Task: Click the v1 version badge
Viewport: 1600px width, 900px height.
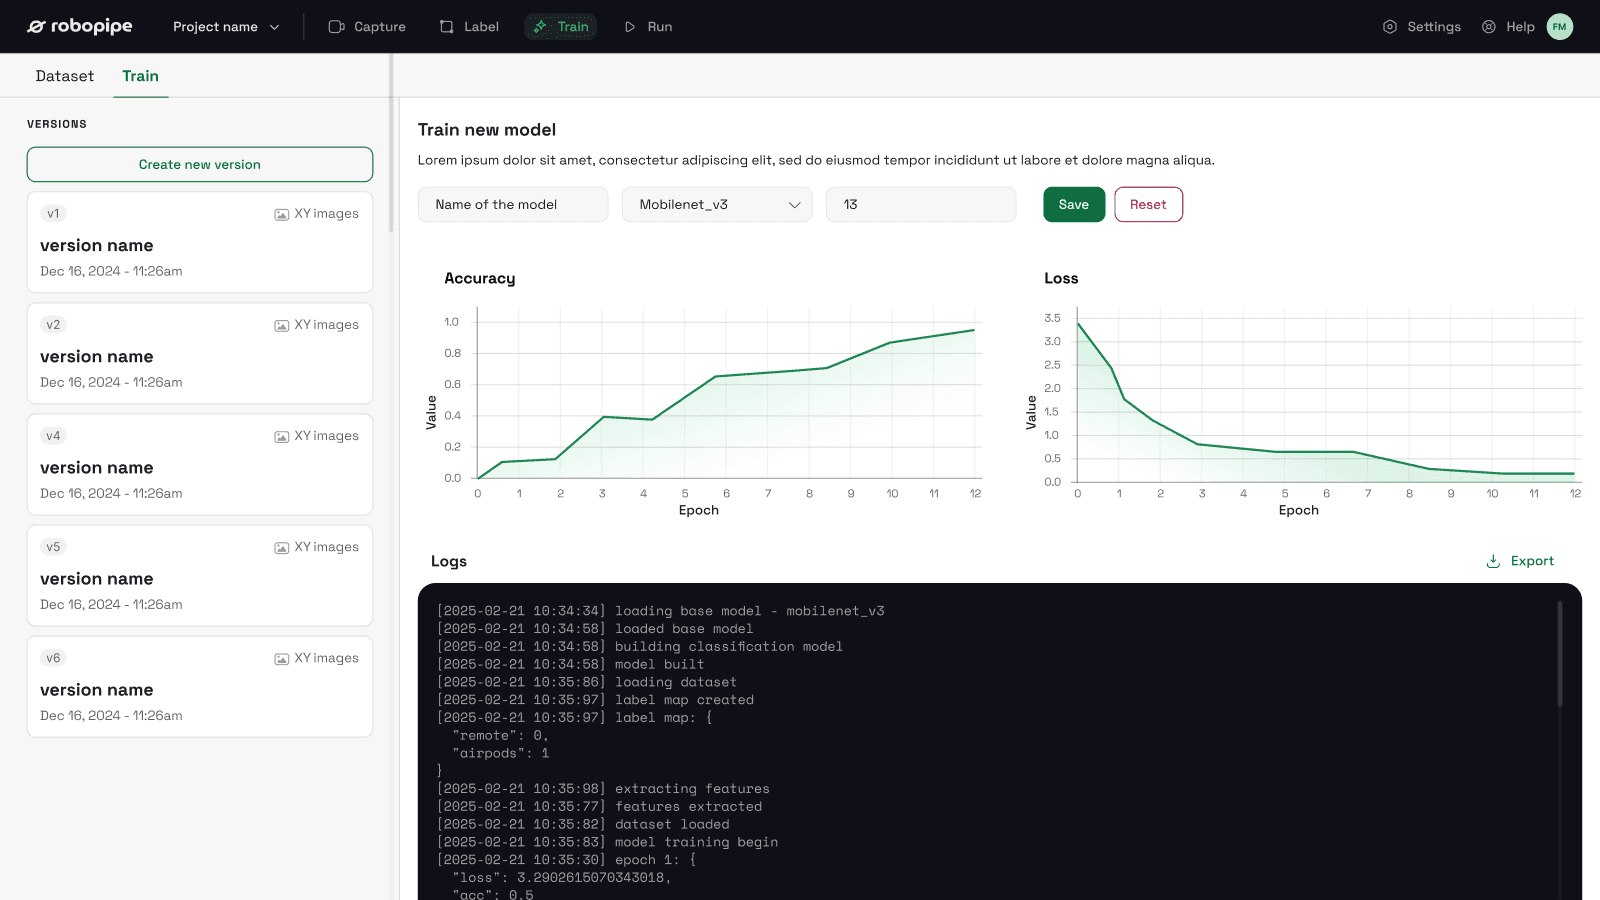Action: 53,213
